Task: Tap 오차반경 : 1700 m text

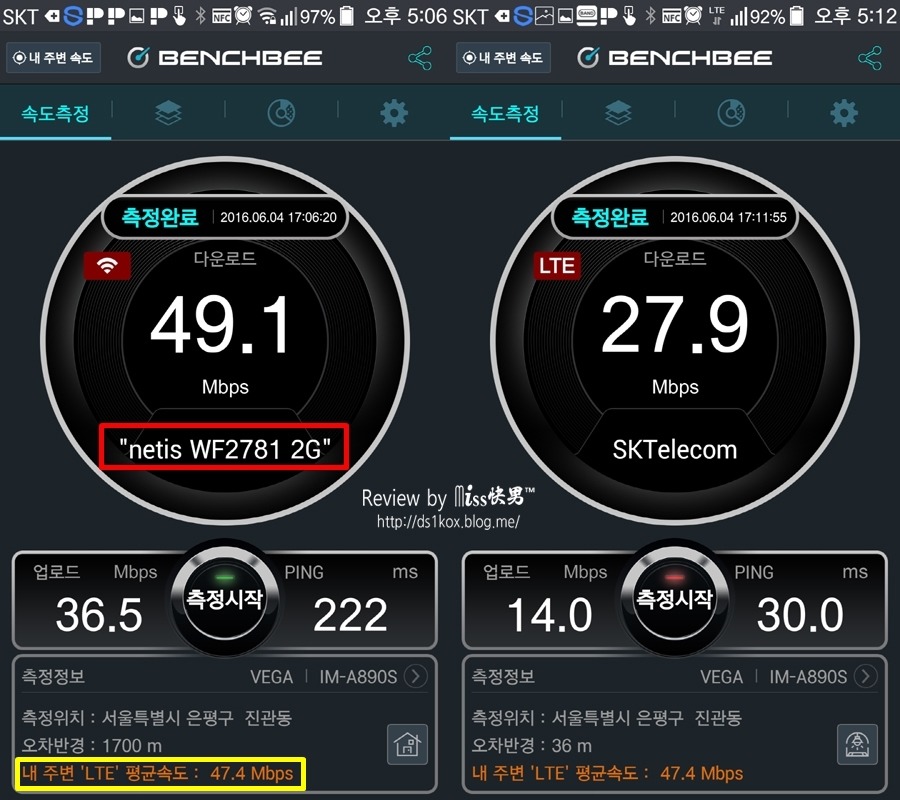Action: click(x=92, y=745)
